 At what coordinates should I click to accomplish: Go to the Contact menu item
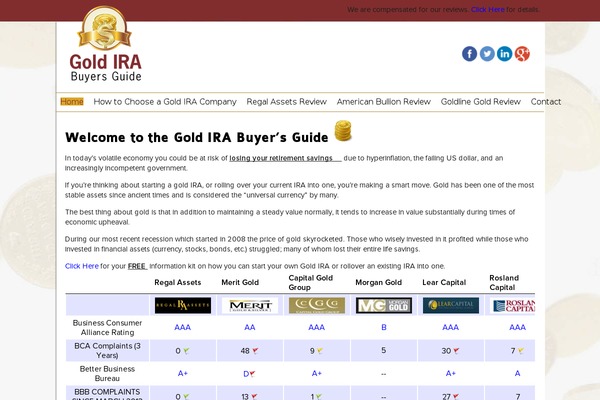tap(546, 102)
